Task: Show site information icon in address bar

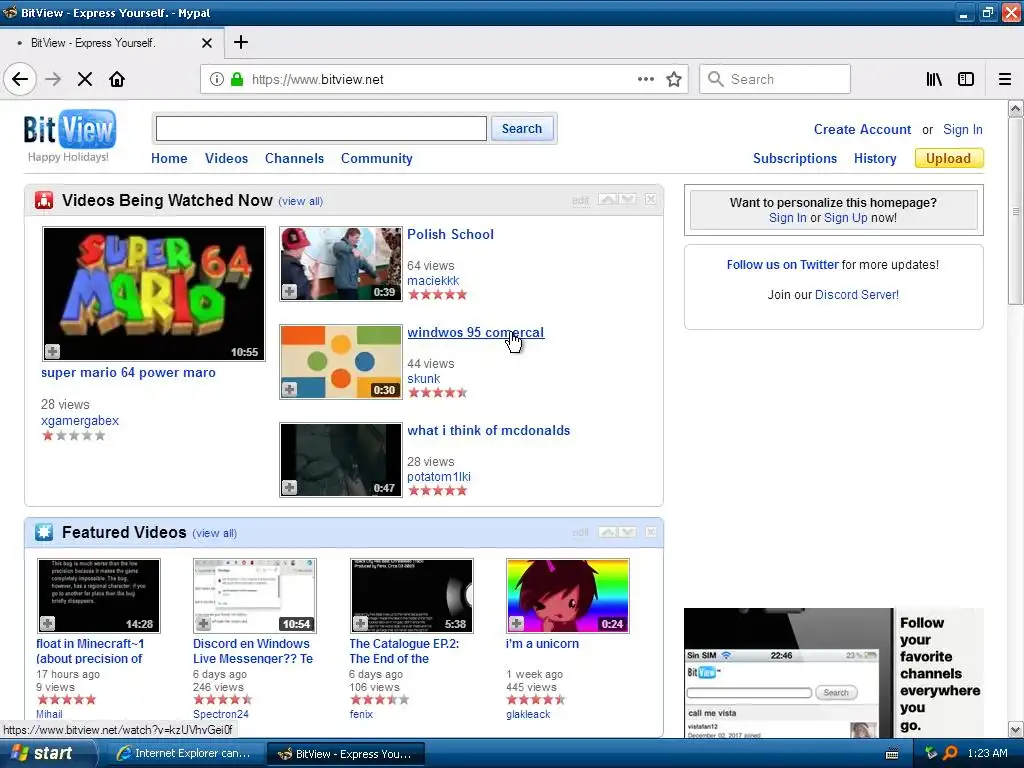Action: [217, 79]
